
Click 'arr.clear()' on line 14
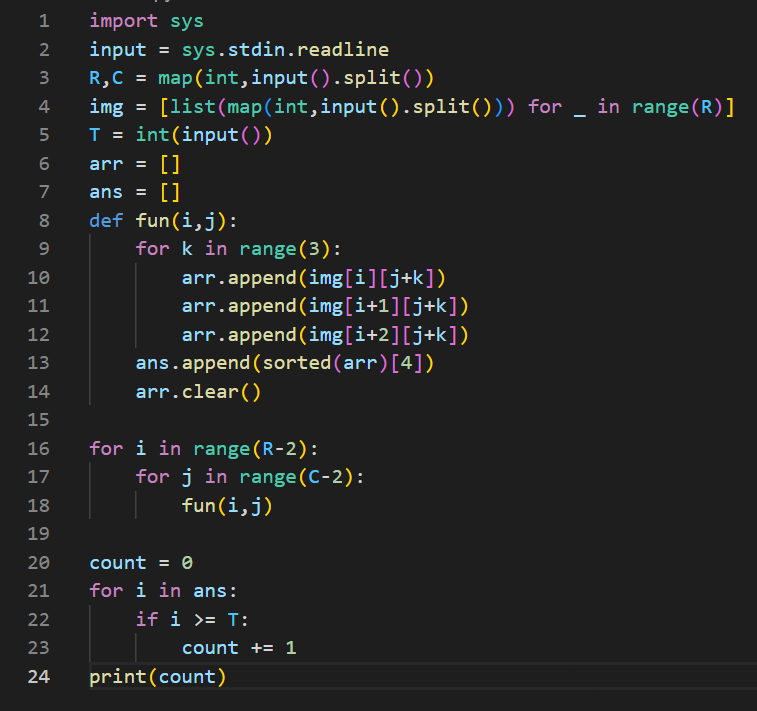198,391
